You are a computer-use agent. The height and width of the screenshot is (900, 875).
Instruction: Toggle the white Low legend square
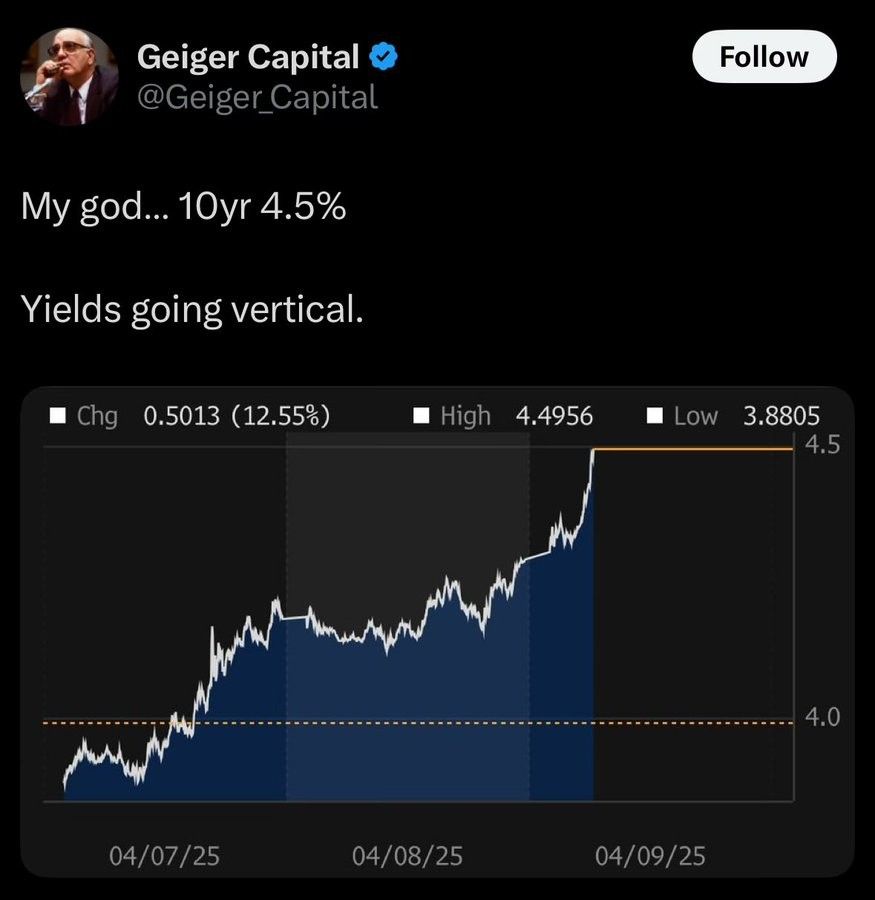tap(655, 416)
